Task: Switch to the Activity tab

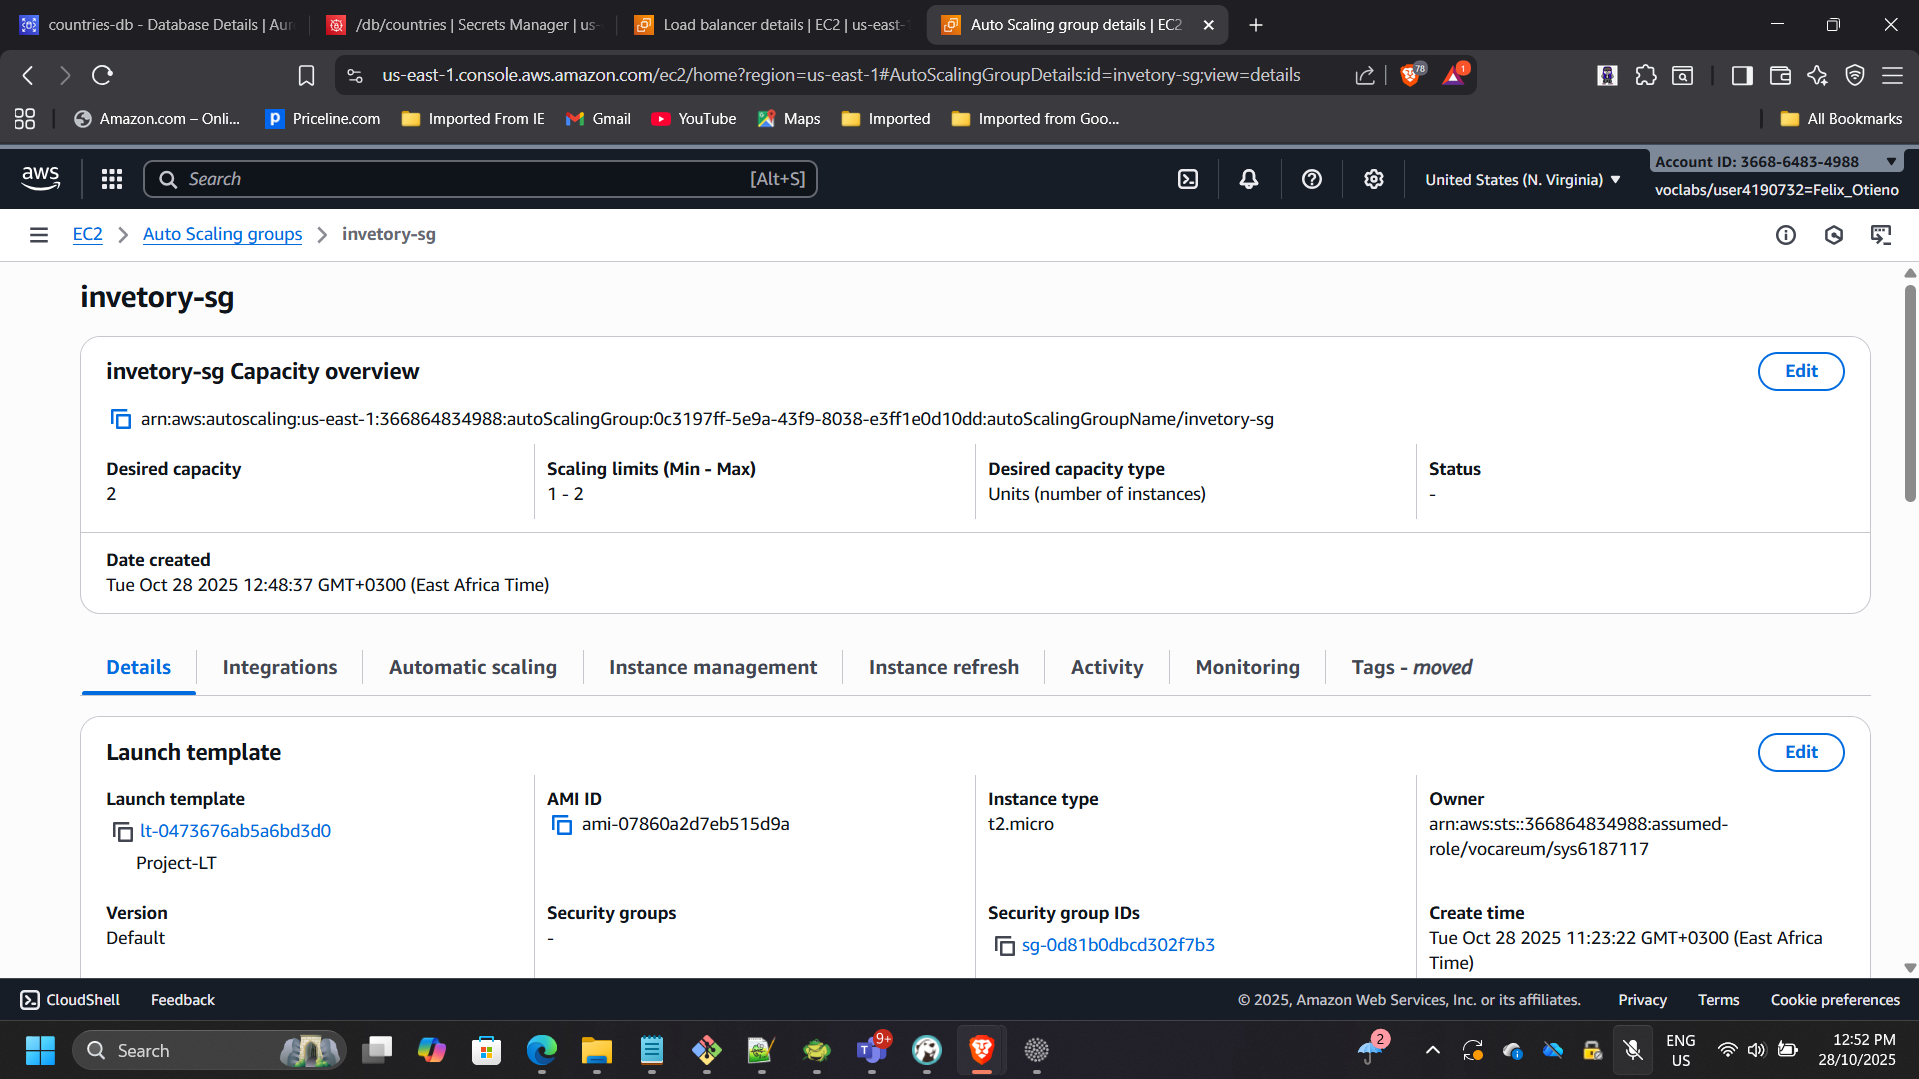Action: pyautogui.click(x=1106, y=667)
